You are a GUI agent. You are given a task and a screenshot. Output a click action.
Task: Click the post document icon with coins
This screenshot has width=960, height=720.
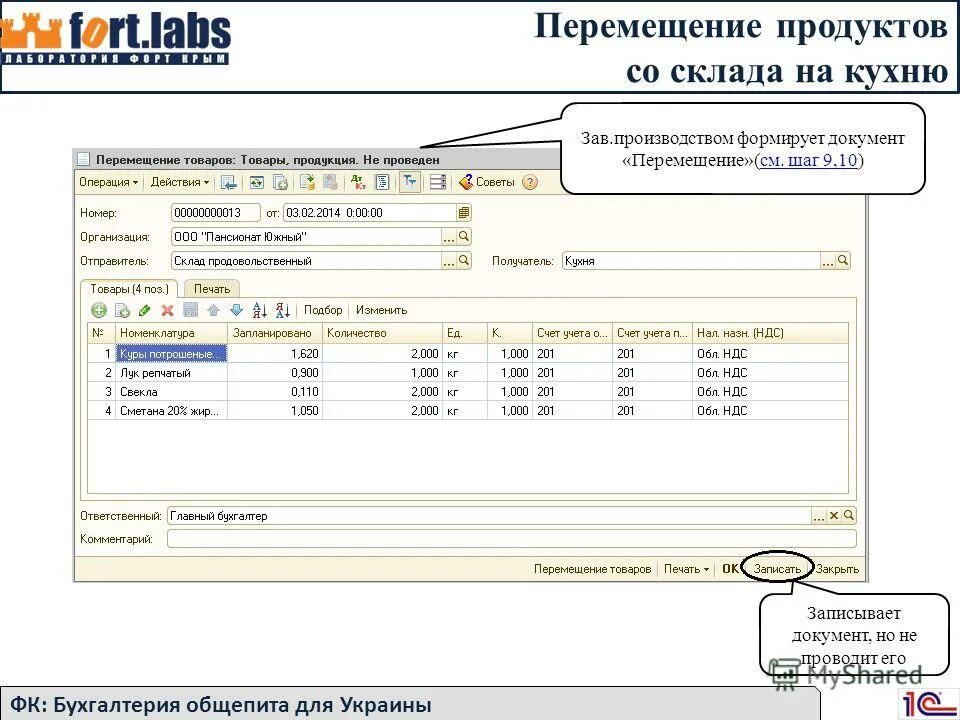(307, 182)
